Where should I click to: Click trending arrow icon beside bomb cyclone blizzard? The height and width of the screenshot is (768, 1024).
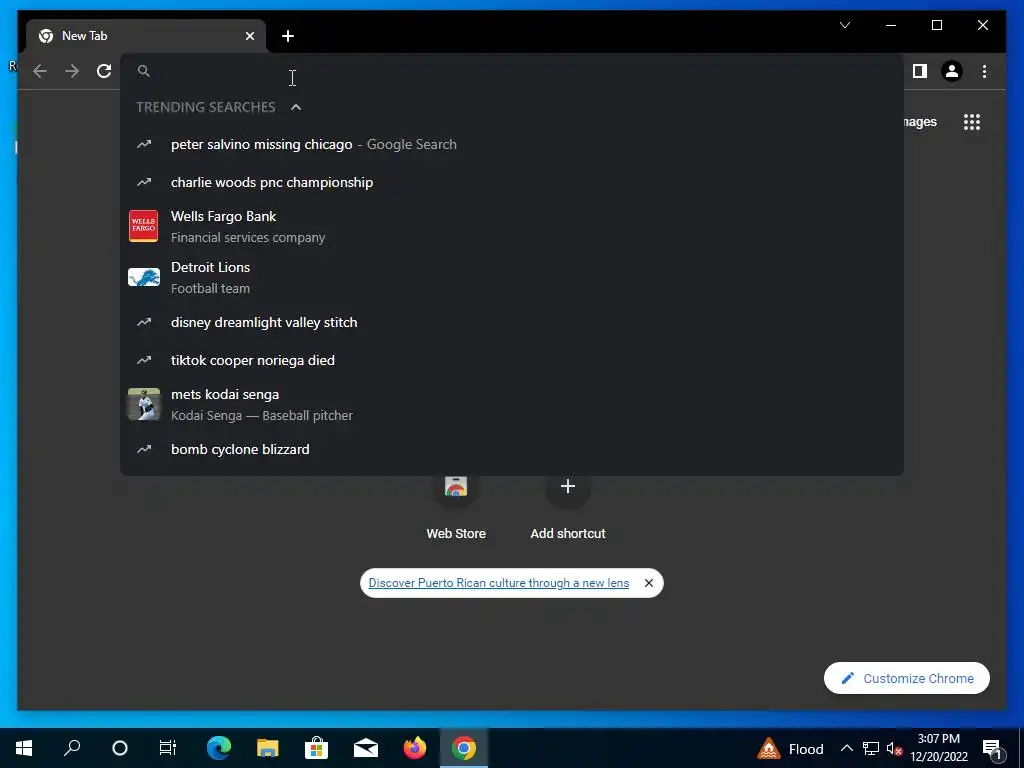point(144,449)
